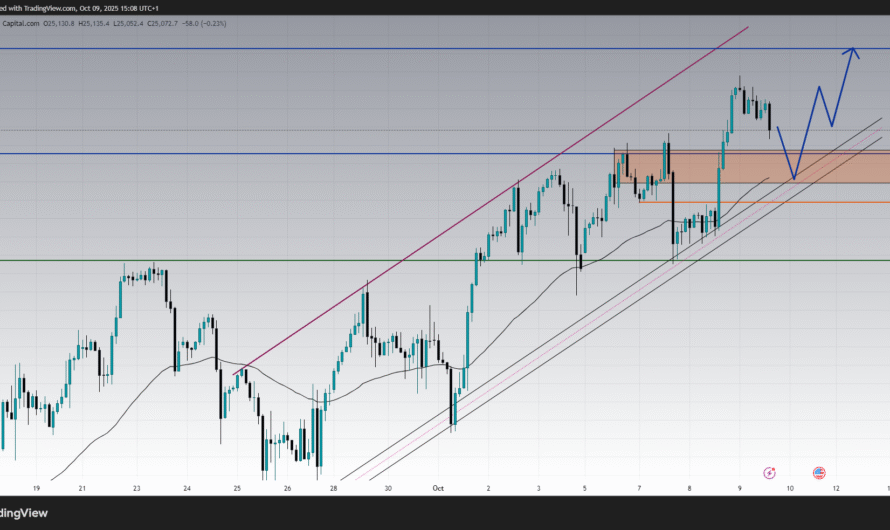Click the close value C25,072.7
This screenshot has height=530, width=890.
(x=162, y=23)
